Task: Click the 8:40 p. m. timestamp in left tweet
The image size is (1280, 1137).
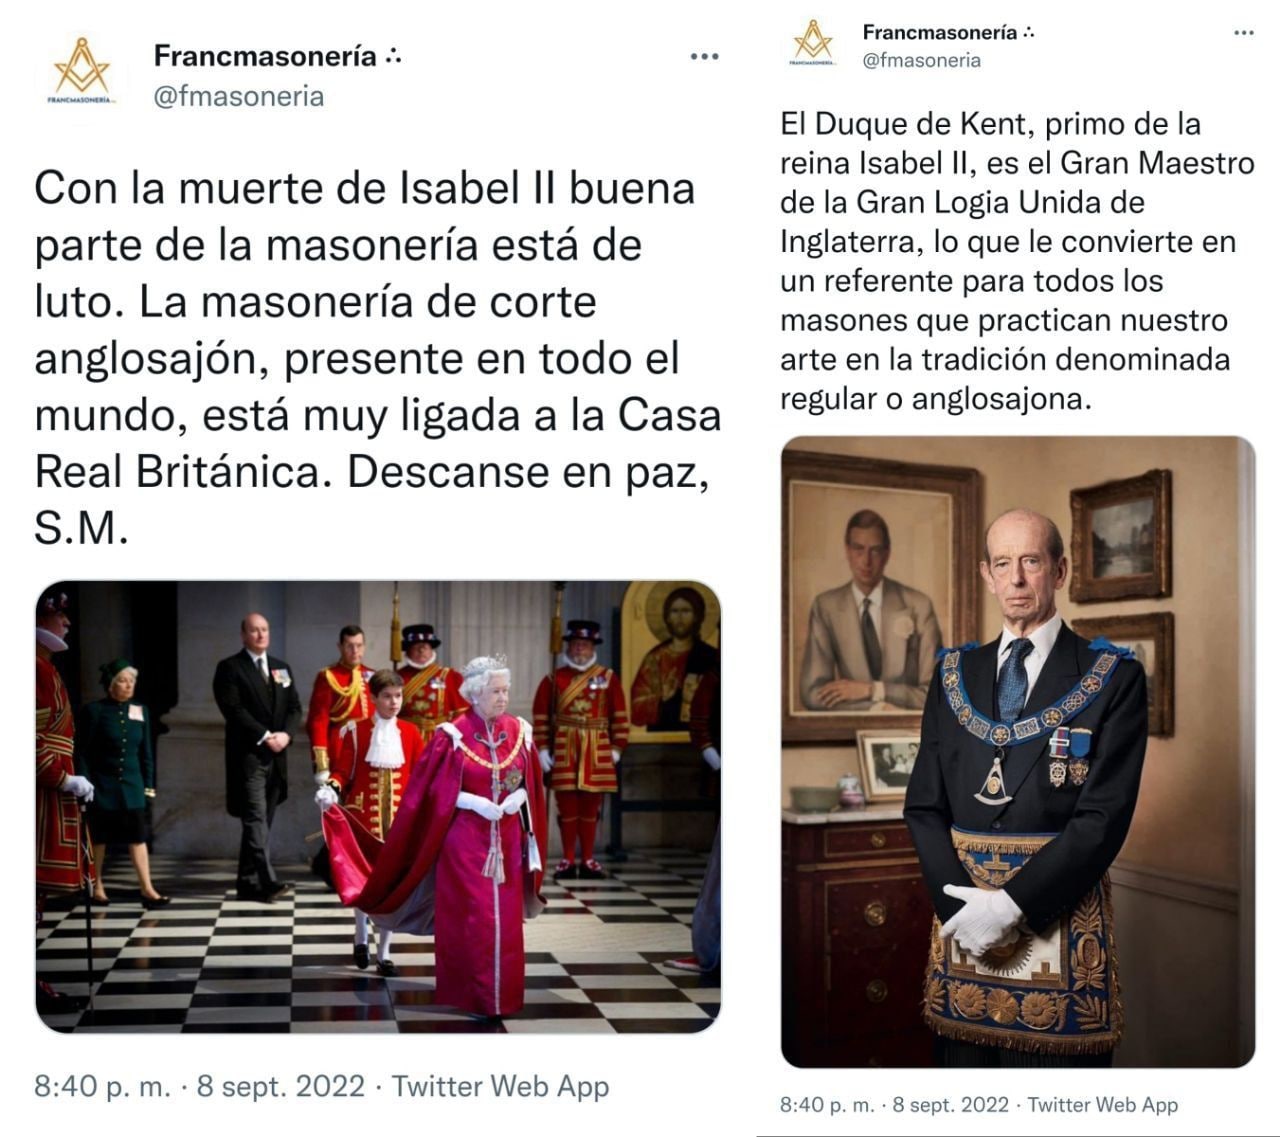Action: (x=103, y=1086)
